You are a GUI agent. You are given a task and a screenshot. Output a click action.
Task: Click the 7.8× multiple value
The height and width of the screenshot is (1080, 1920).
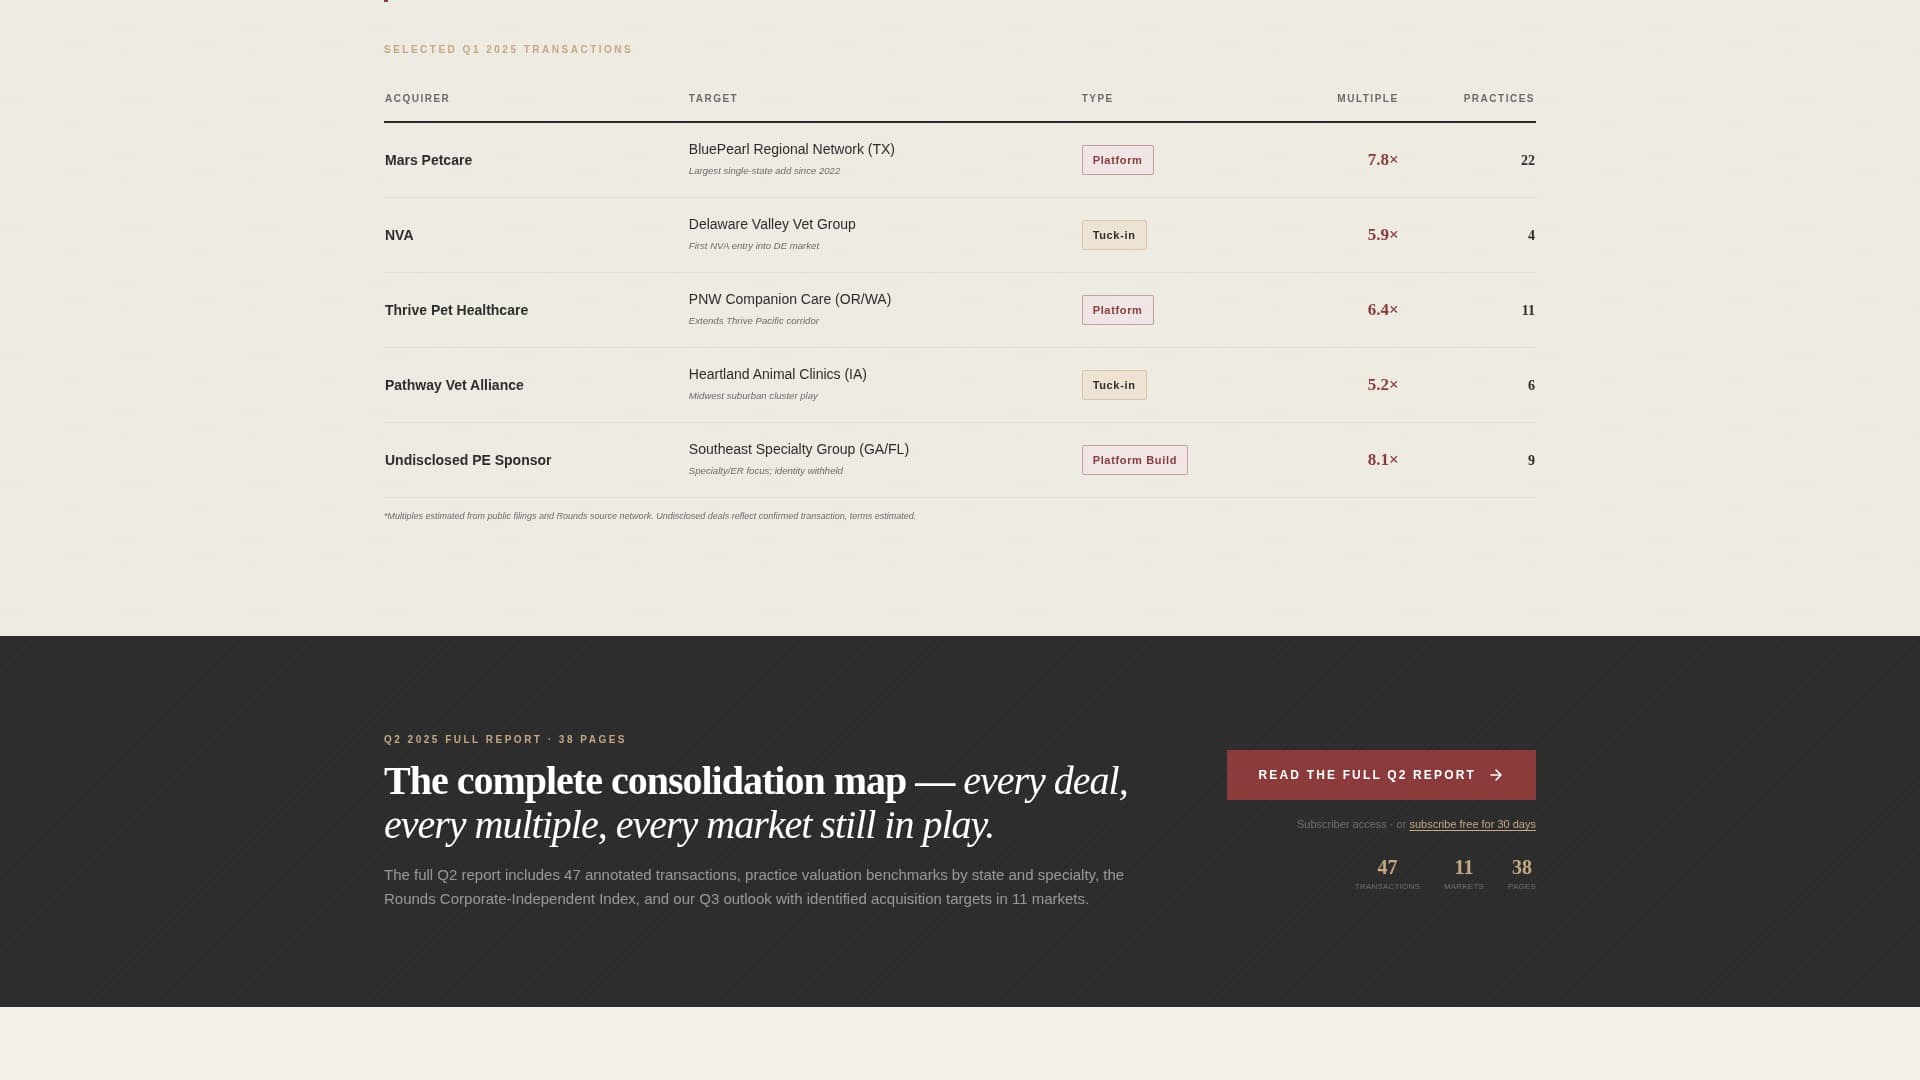[x=1383, y=160]
